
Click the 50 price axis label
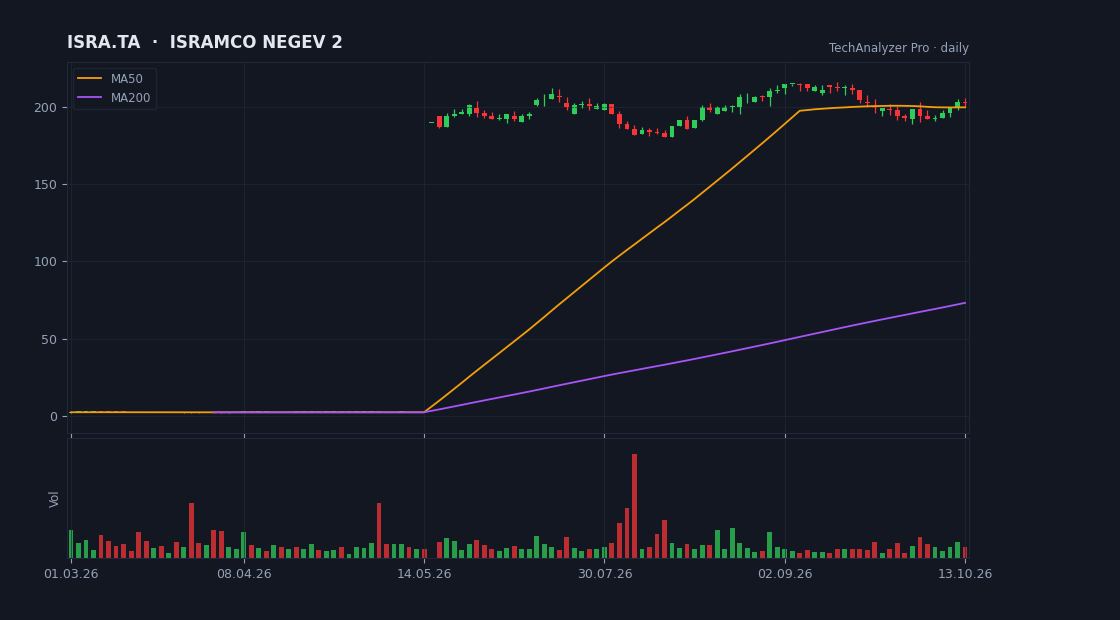click(50, 339)
